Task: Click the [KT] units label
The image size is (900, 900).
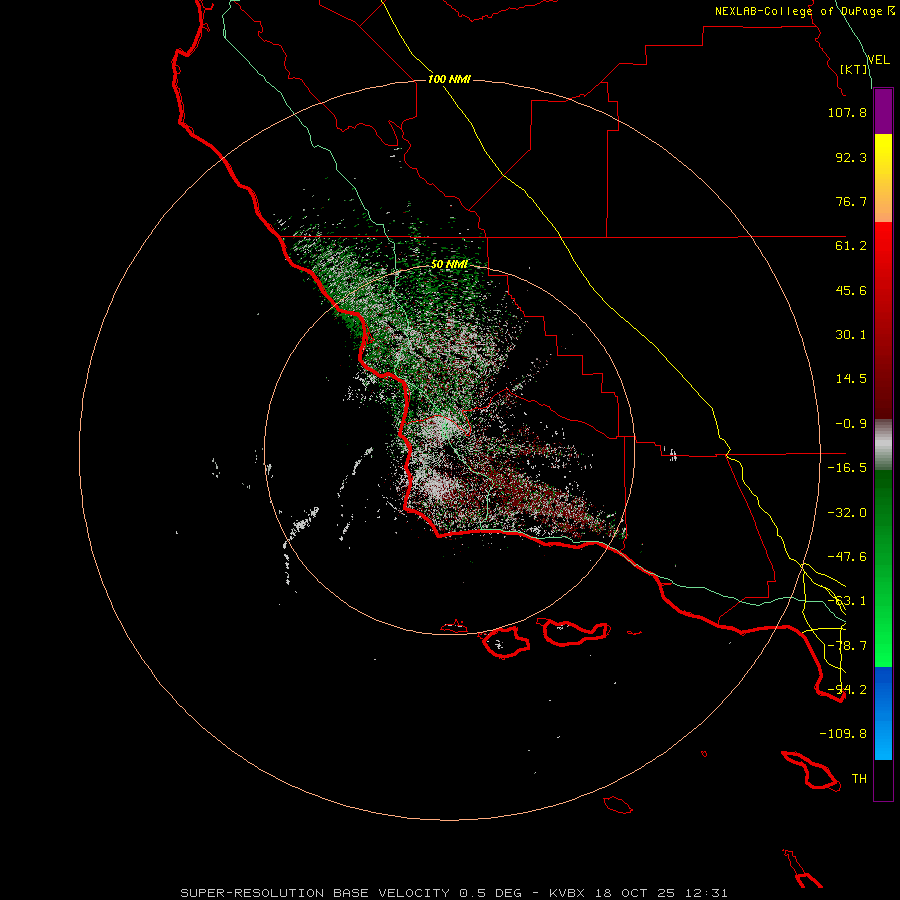Action: coord(854,69)
